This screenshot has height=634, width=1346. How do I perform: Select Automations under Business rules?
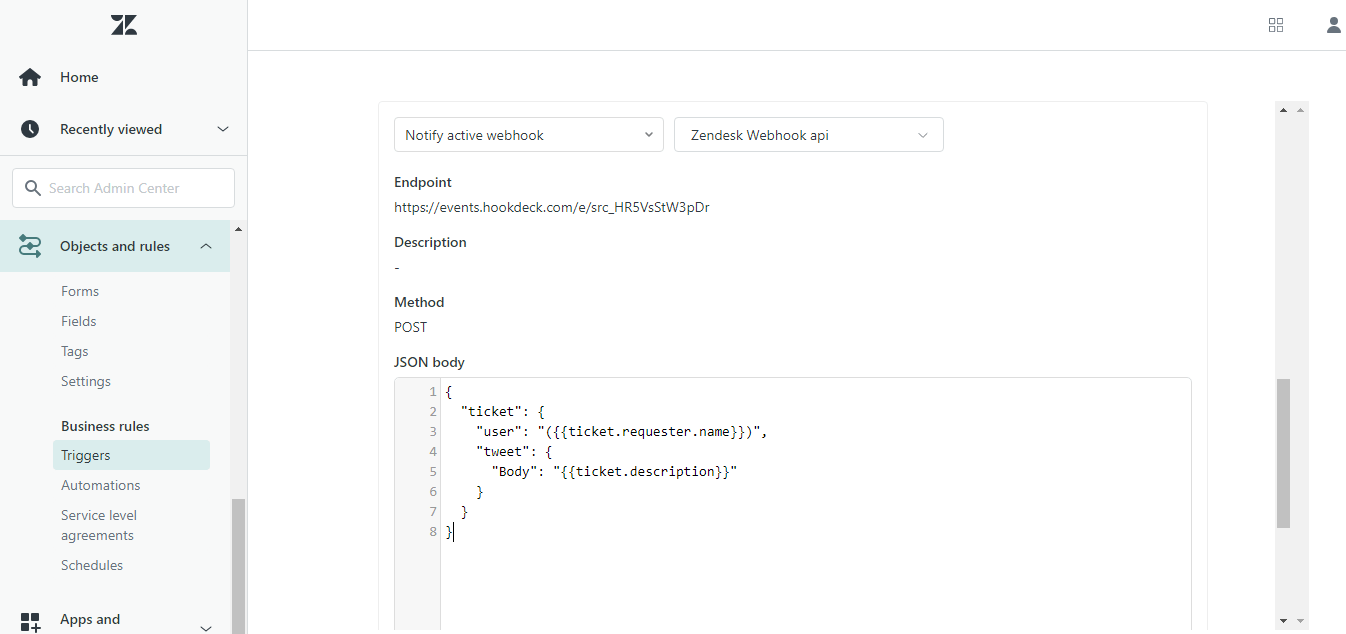pos(100,485)
